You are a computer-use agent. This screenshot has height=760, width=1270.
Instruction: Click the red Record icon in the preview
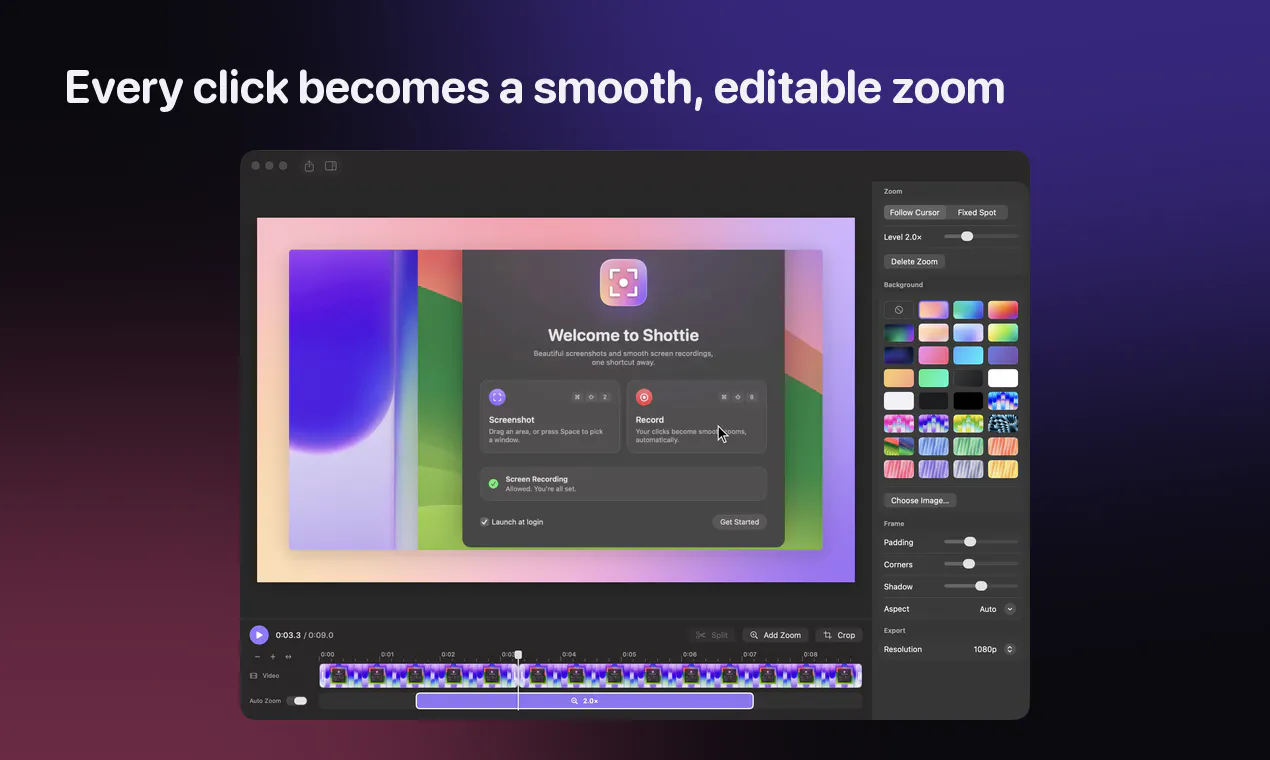644,397
